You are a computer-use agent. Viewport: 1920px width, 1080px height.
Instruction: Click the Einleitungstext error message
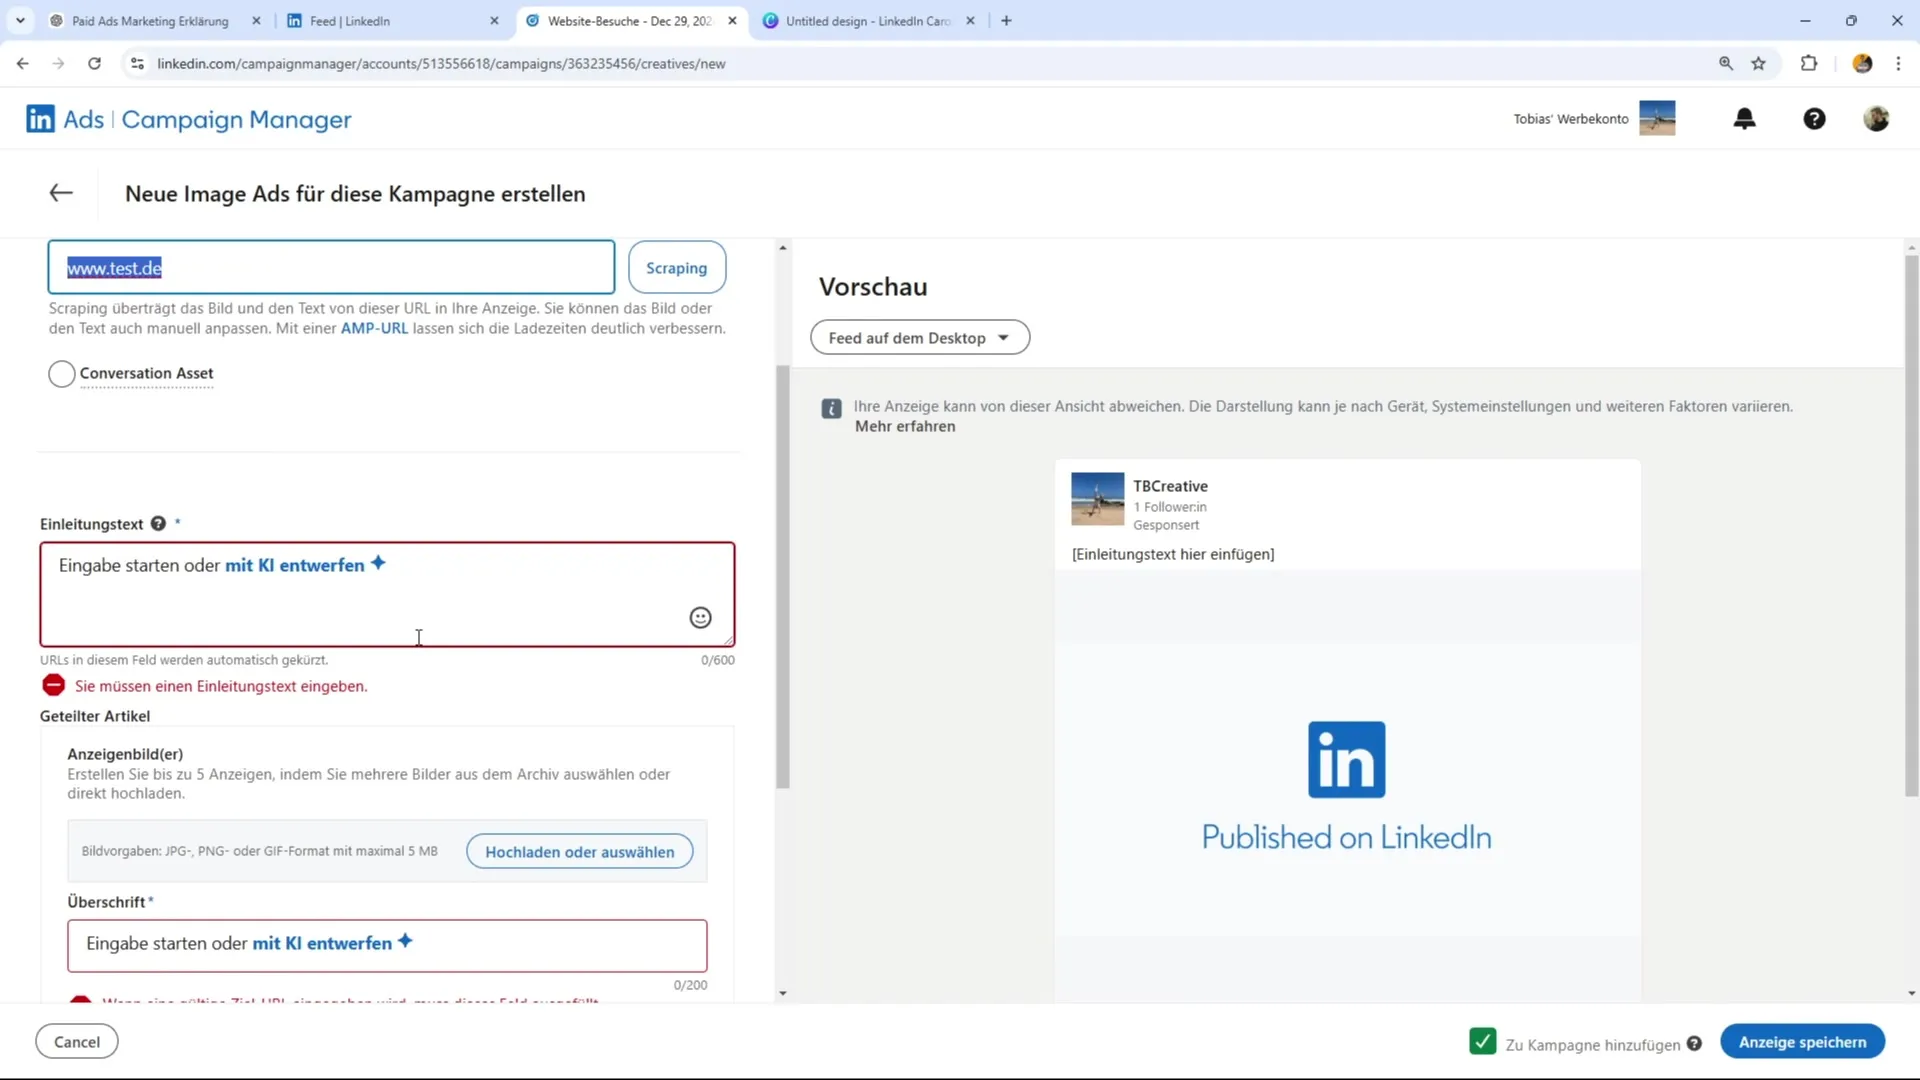221,686
